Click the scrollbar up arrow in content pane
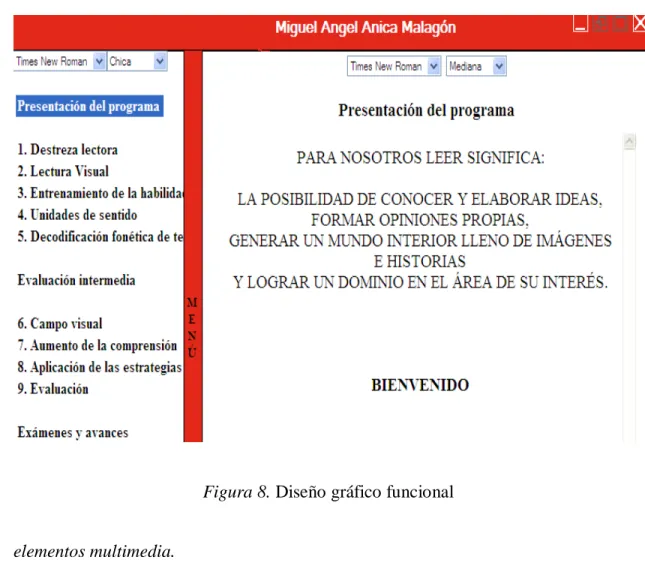 (x=629, y=142)
